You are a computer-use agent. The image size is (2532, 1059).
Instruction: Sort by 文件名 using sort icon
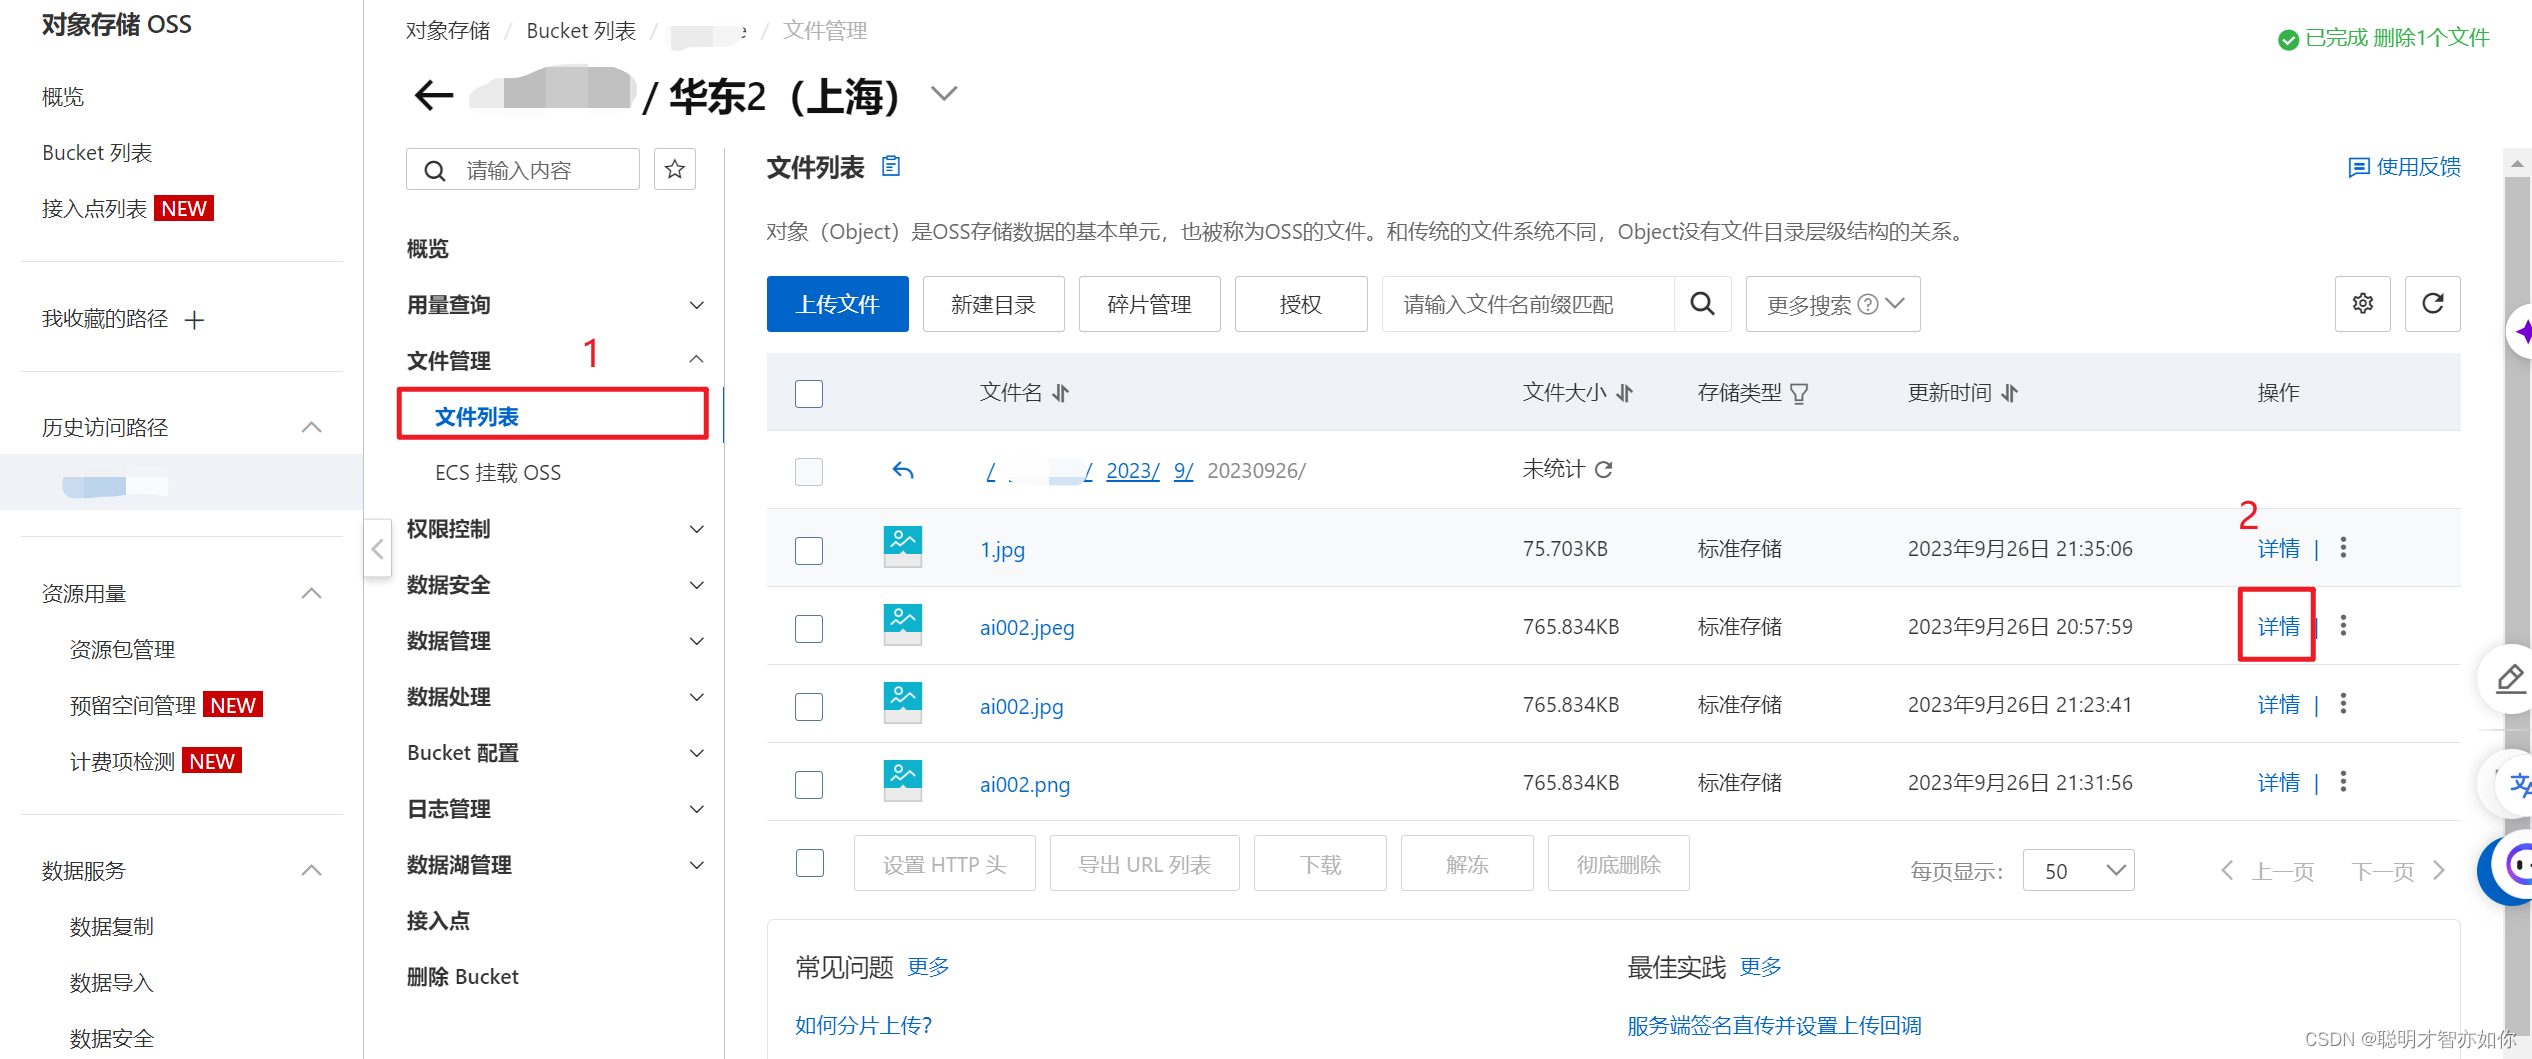point(1061,393)
